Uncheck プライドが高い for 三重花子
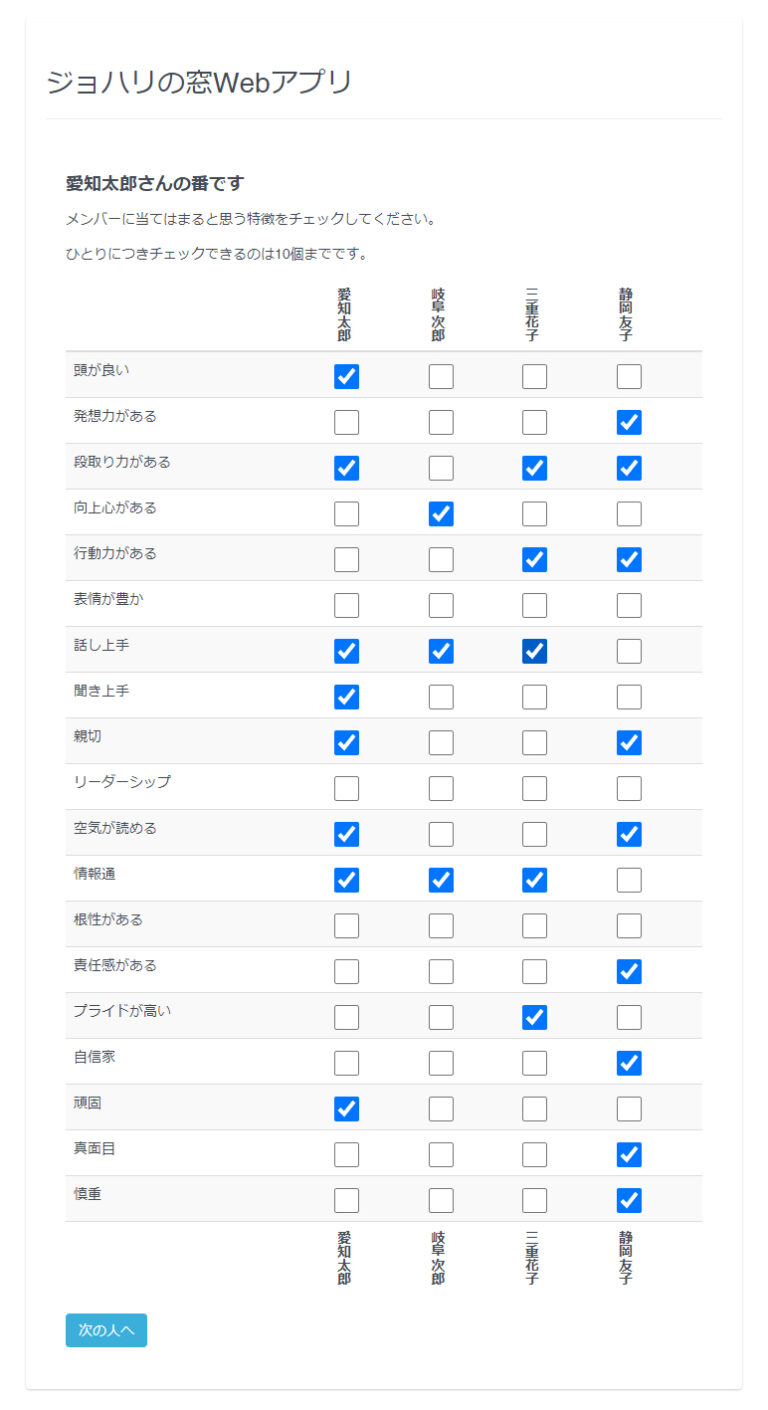768x1410 pixels. pos(535,1017)
